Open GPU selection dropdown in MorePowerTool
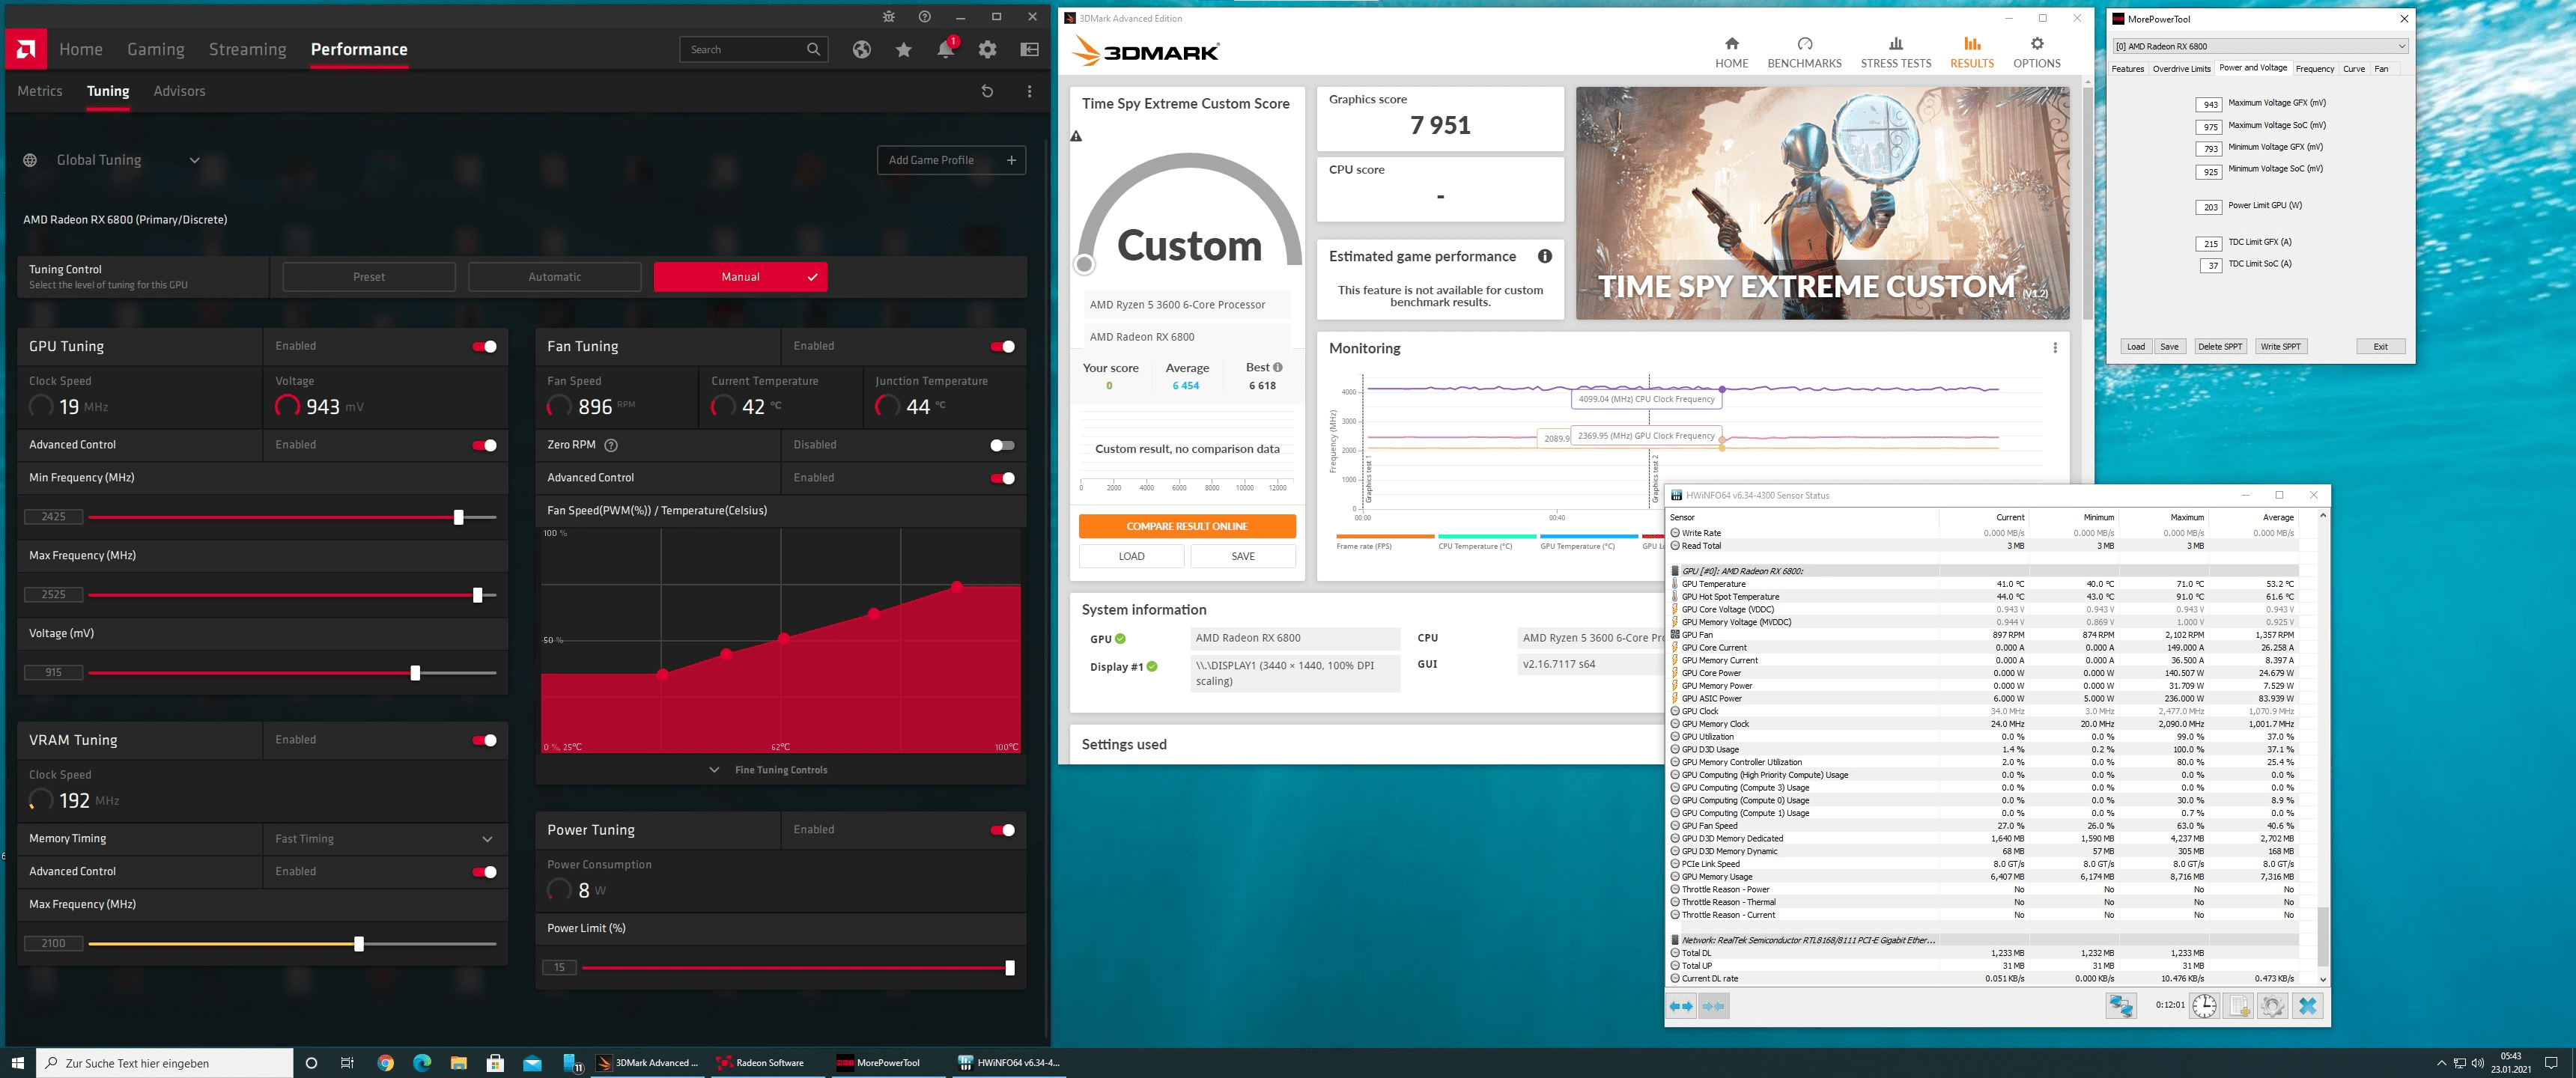This screenshot has width=2576, height=1078. (x=2260, y=46)
